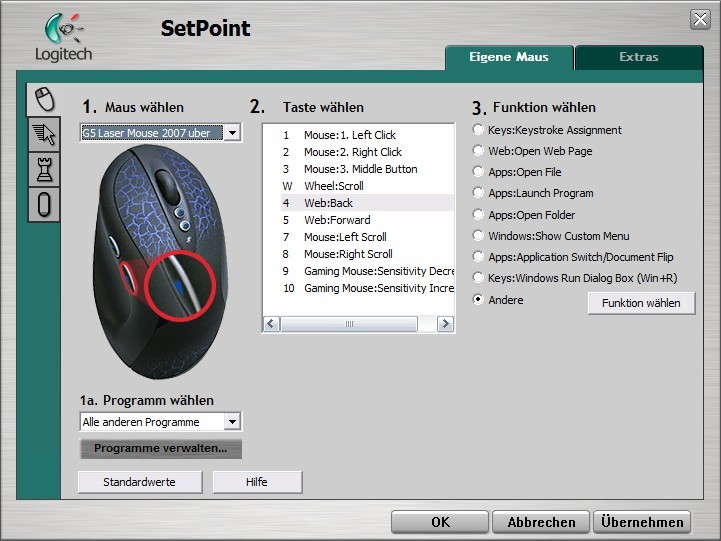721x541 pixels.
Task: Open the Alle anderen Programme dropdown
Action: [x=160, y=421]
